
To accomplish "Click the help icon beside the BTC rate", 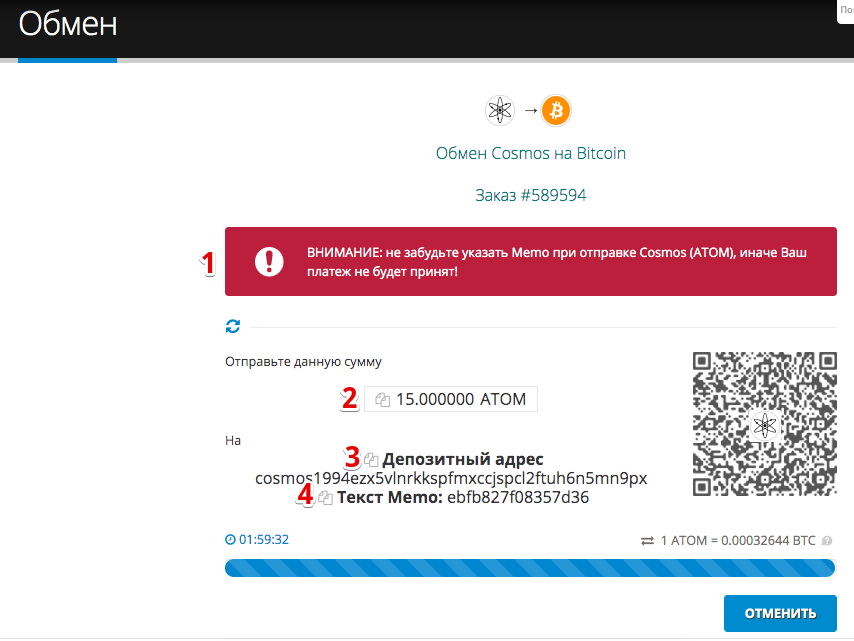I will point(827,541).
